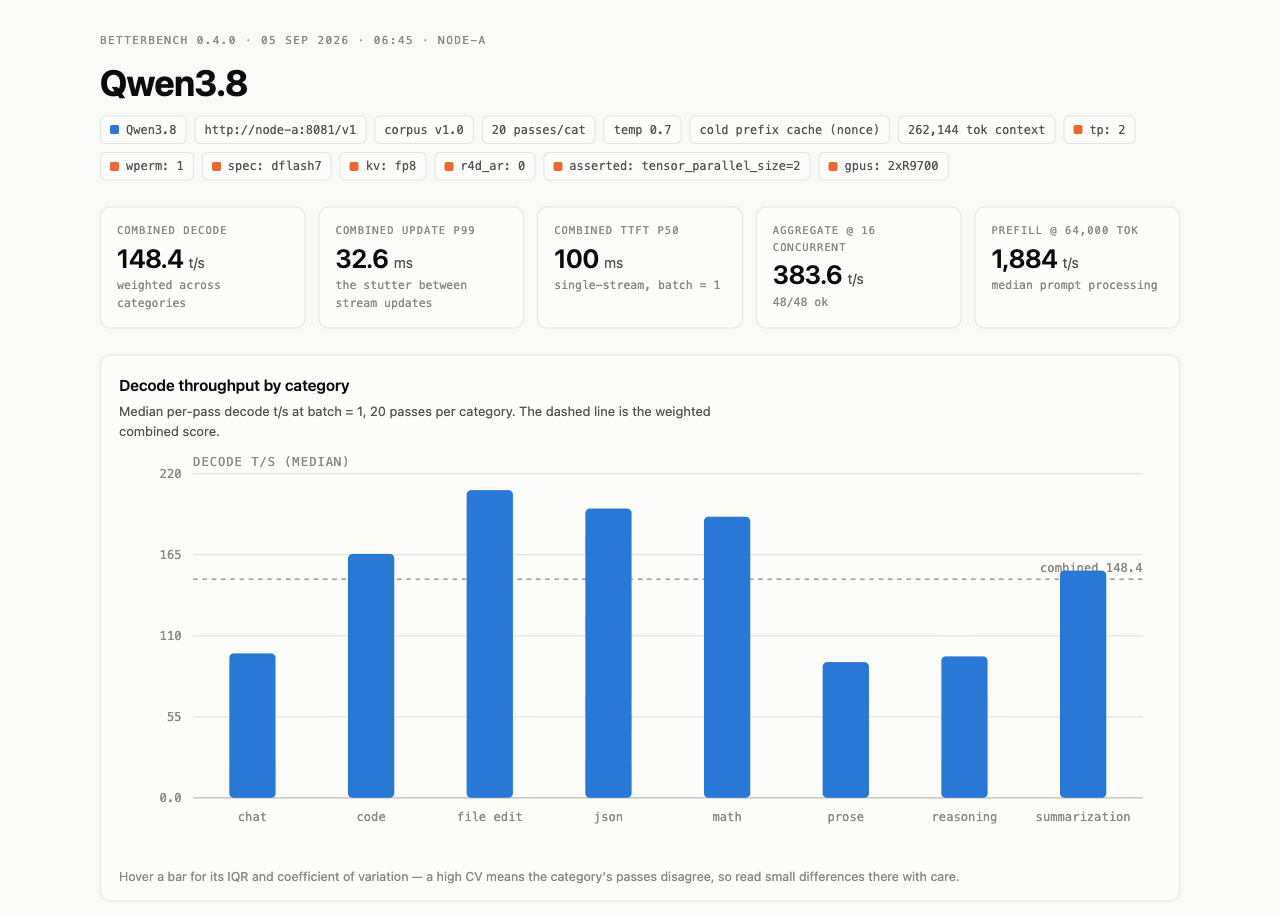Screen dimensions: 1280x915
Task: Click the 'median prompt processing' caption
Action: (x=1074, y=285)
